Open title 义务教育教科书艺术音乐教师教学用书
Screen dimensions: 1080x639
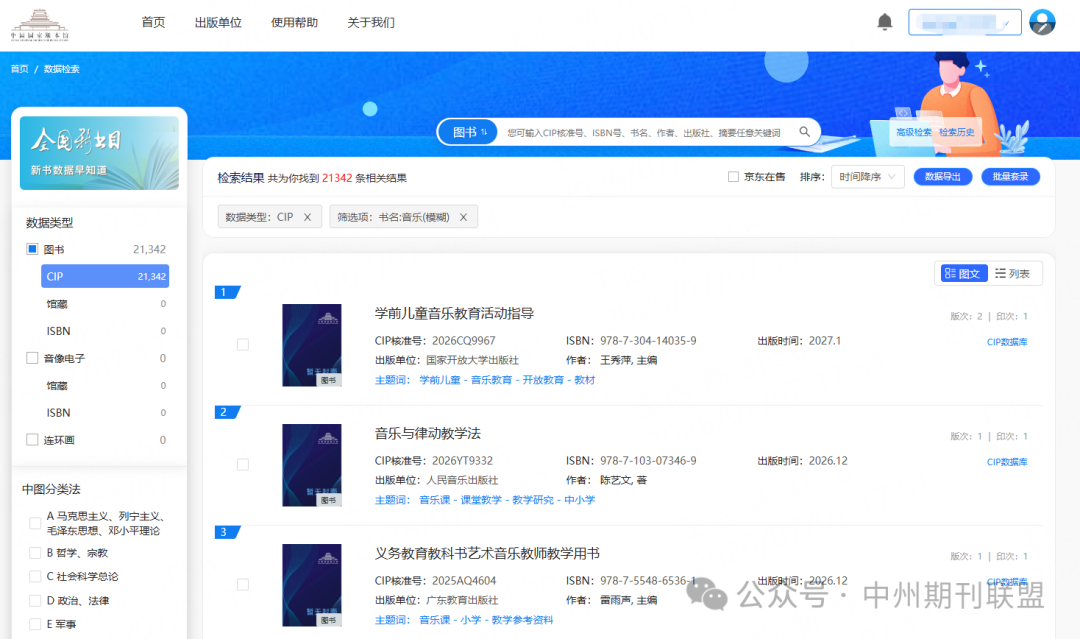point(487,554)
